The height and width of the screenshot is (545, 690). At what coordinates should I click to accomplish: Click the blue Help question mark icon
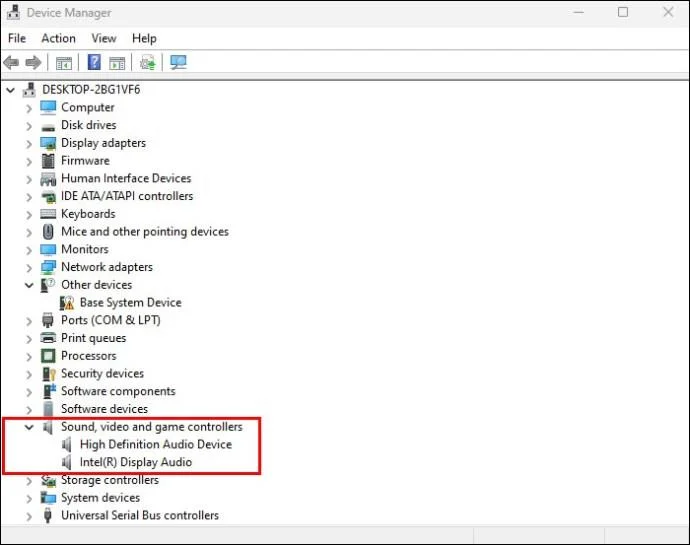[94, 63]
